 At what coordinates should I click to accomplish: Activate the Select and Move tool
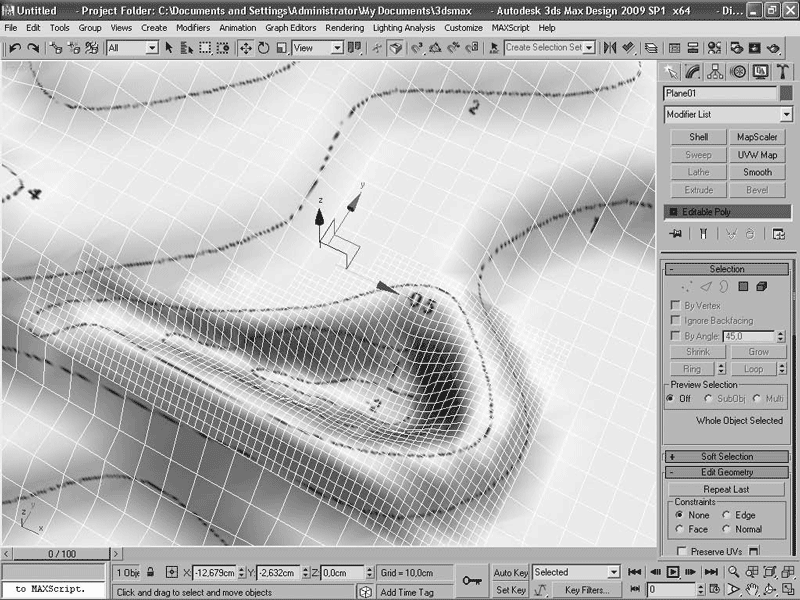(245, 48)
